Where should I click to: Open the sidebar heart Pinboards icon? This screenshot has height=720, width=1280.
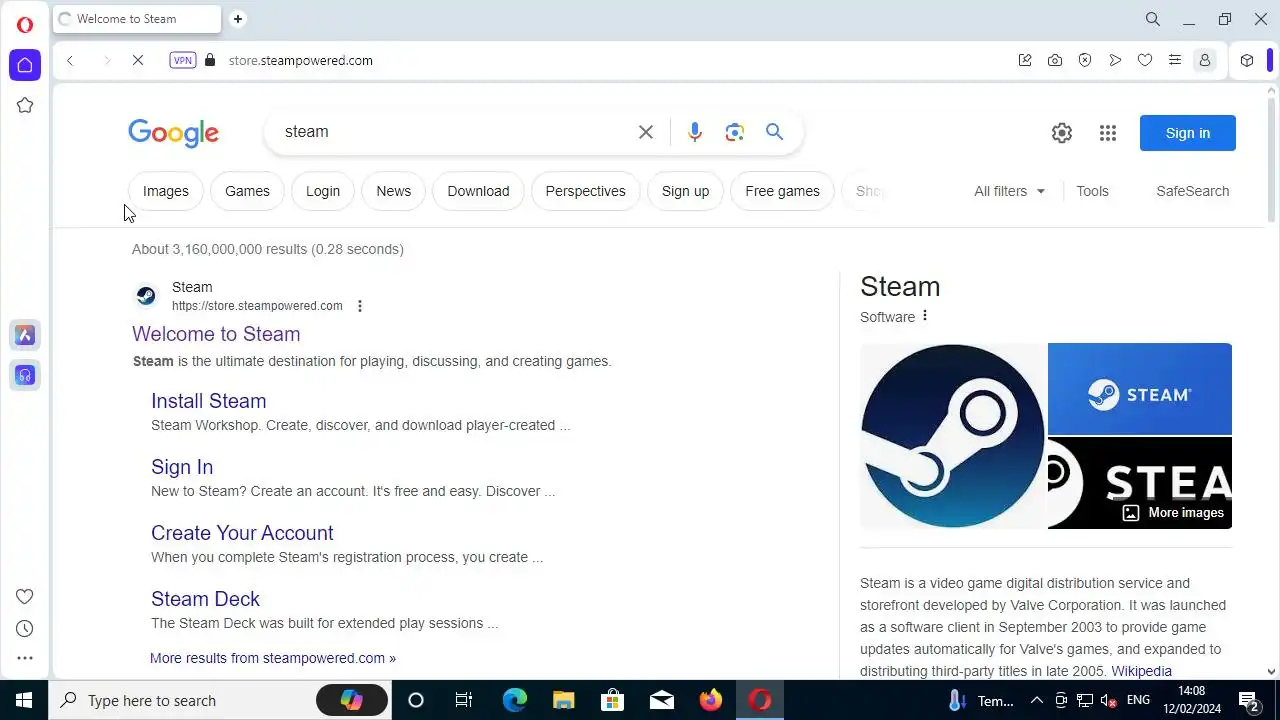(x=25, y=597)
